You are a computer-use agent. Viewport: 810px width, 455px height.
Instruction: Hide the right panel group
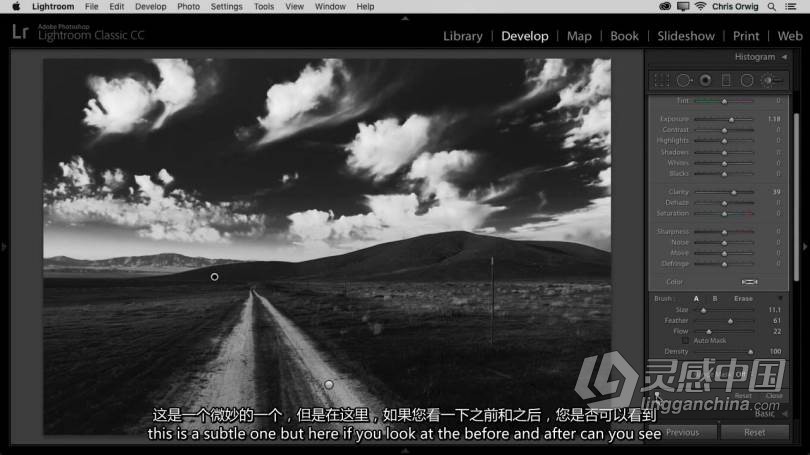[x=805, y=247]
